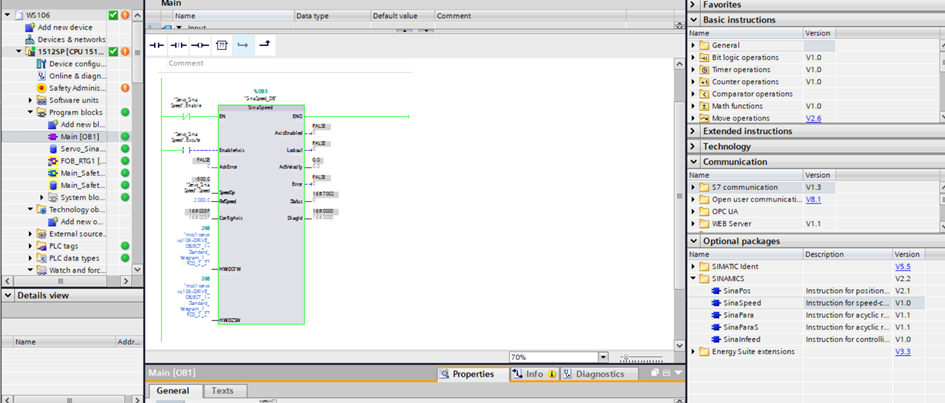Viewport: 945px width, 403px height.
Task: Click the green status check next to WS106
Action: 113,15
